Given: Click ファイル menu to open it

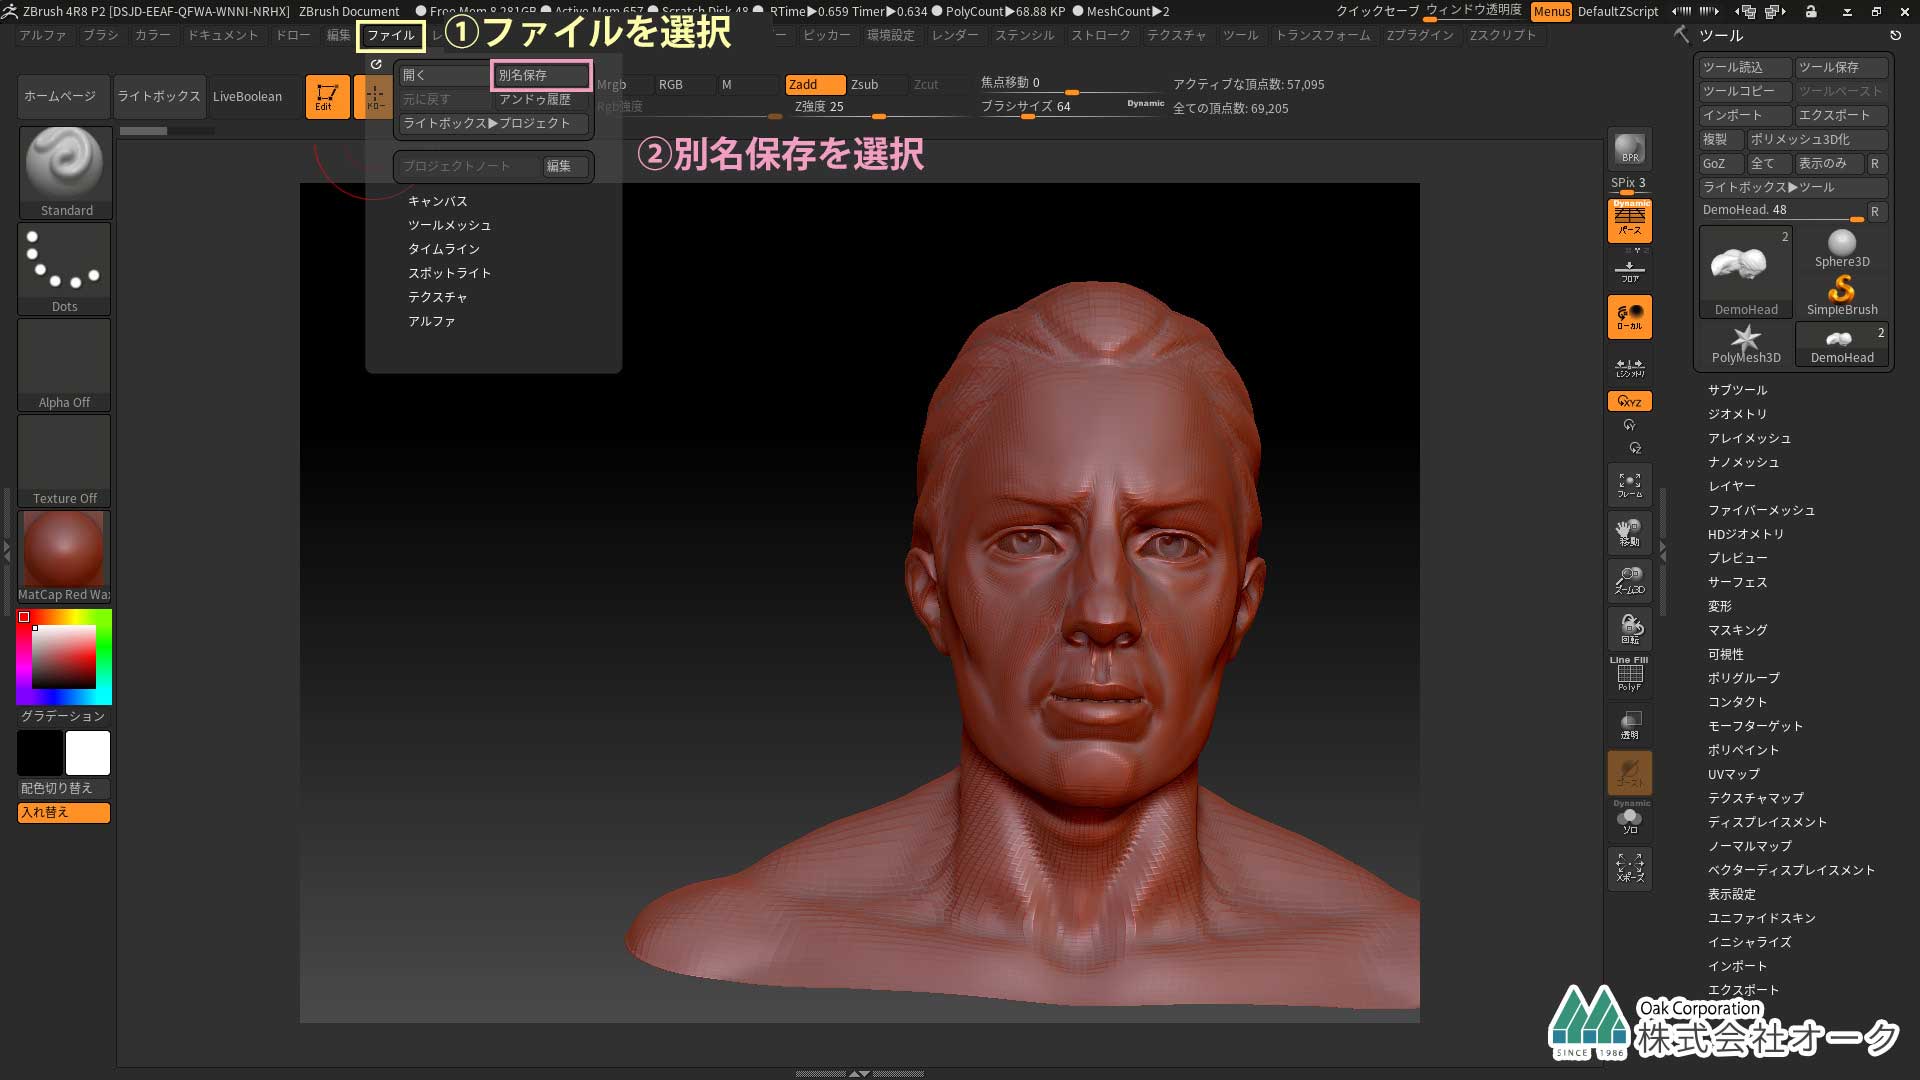Looking at the screenshot, I should pyautogui.click(x=390, y=34).
